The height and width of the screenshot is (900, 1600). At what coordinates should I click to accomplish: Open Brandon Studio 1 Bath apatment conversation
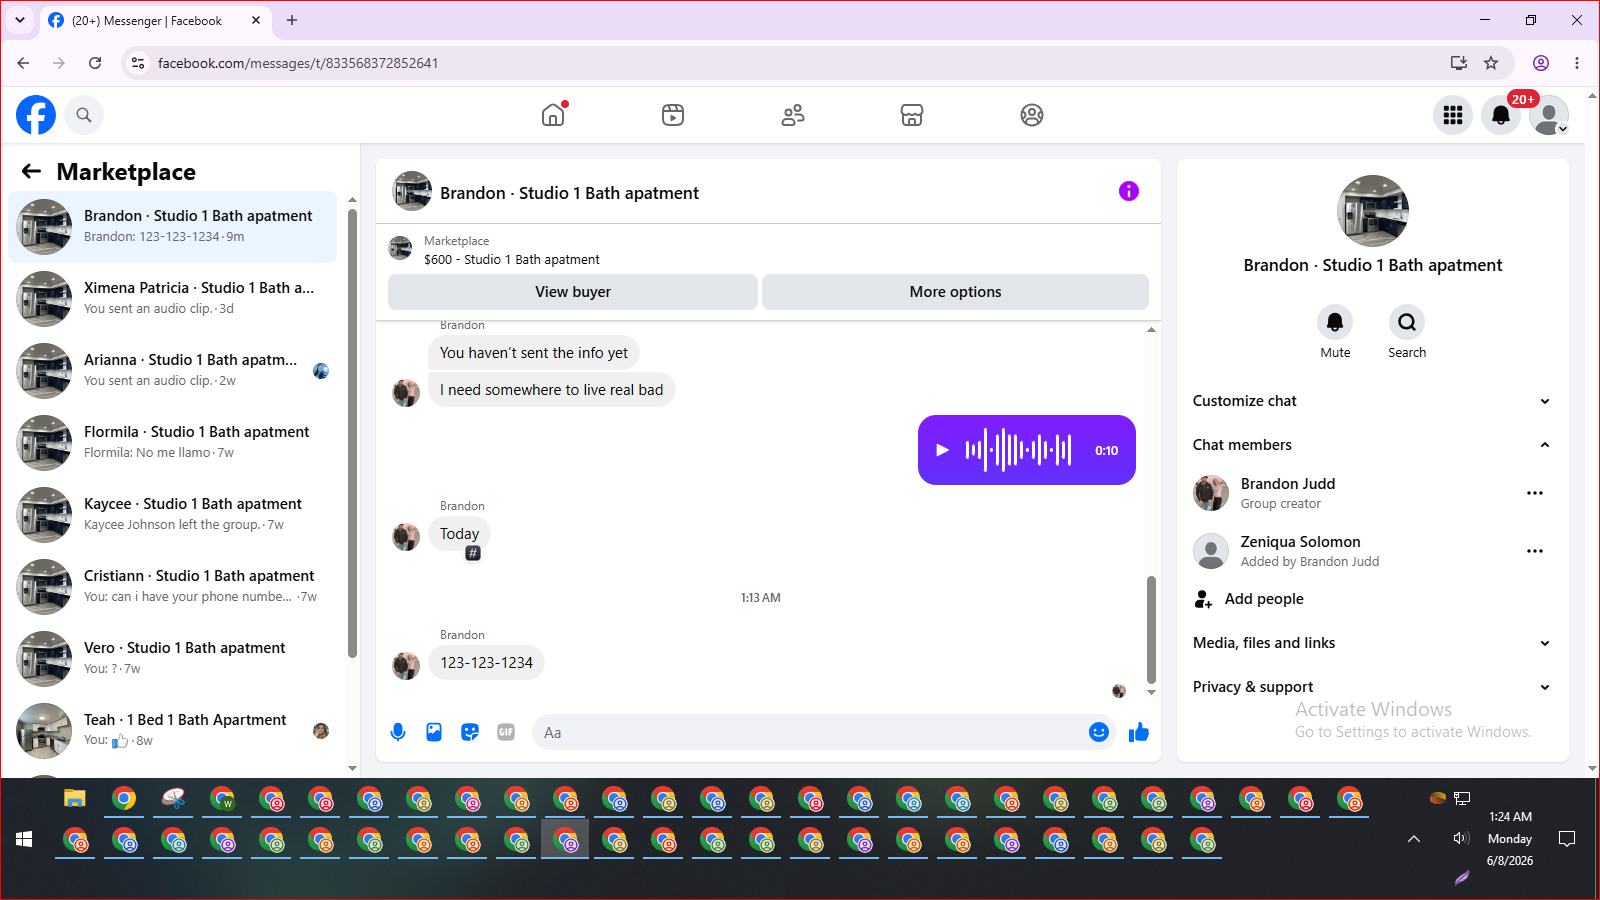(173, 227)
